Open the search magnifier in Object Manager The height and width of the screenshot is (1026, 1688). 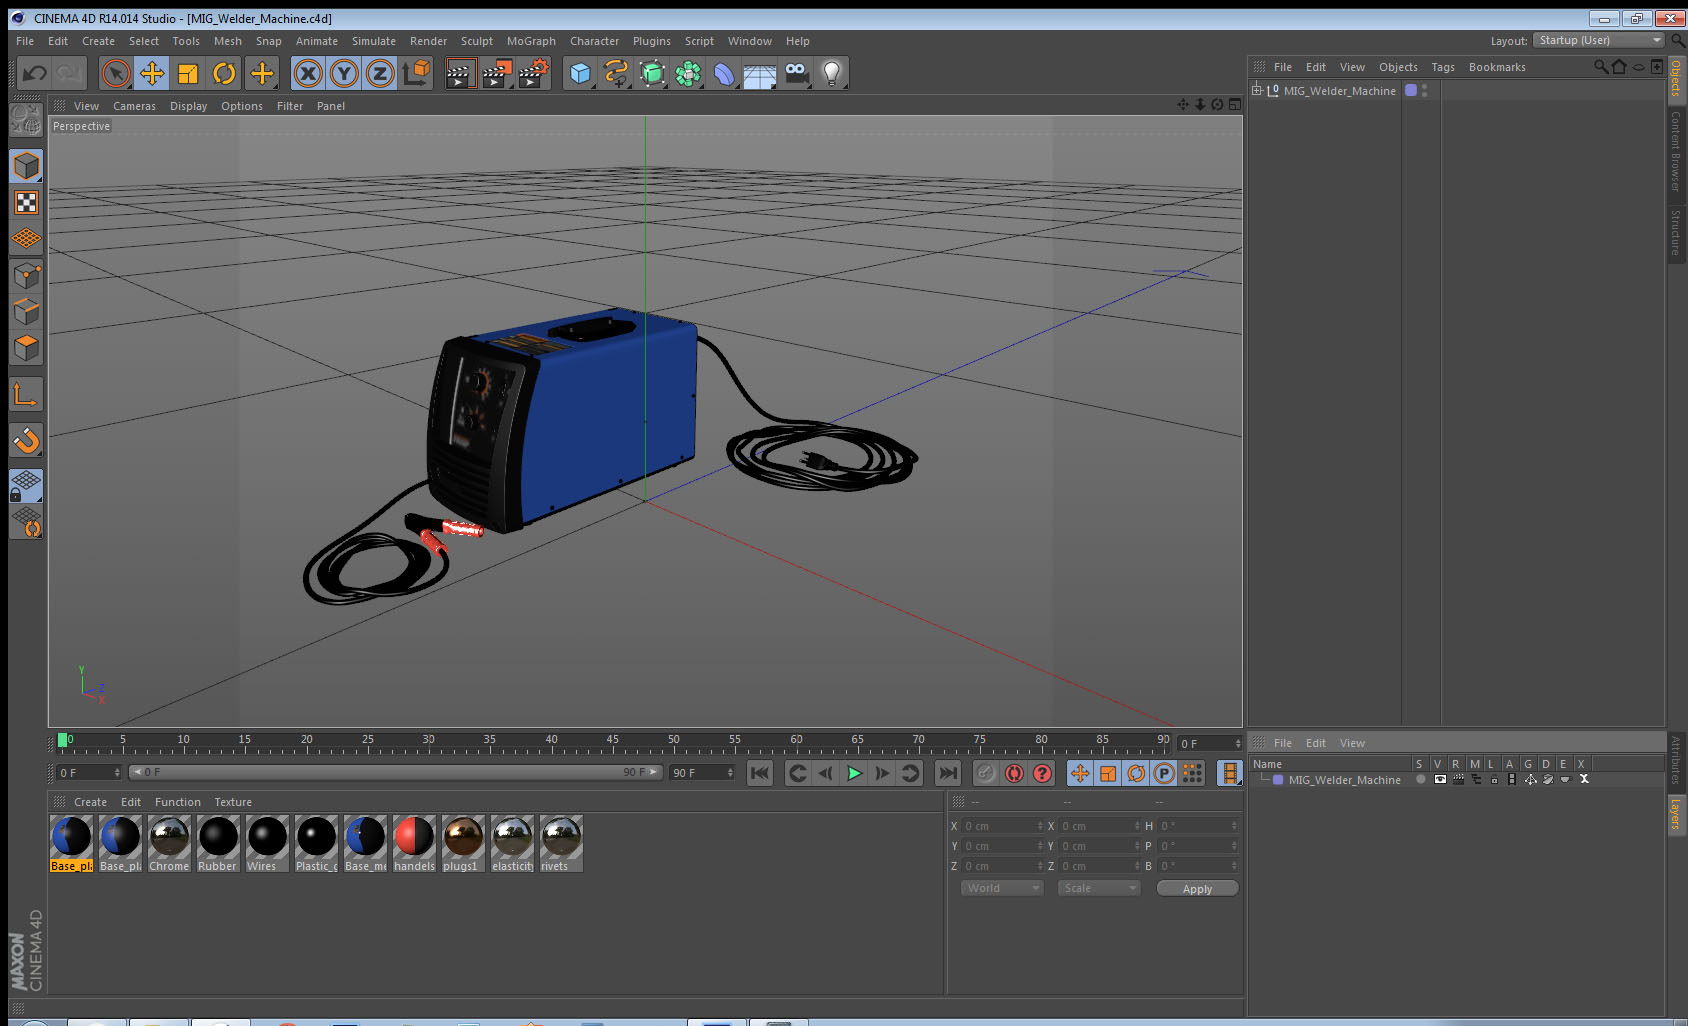click(1600, 67)
